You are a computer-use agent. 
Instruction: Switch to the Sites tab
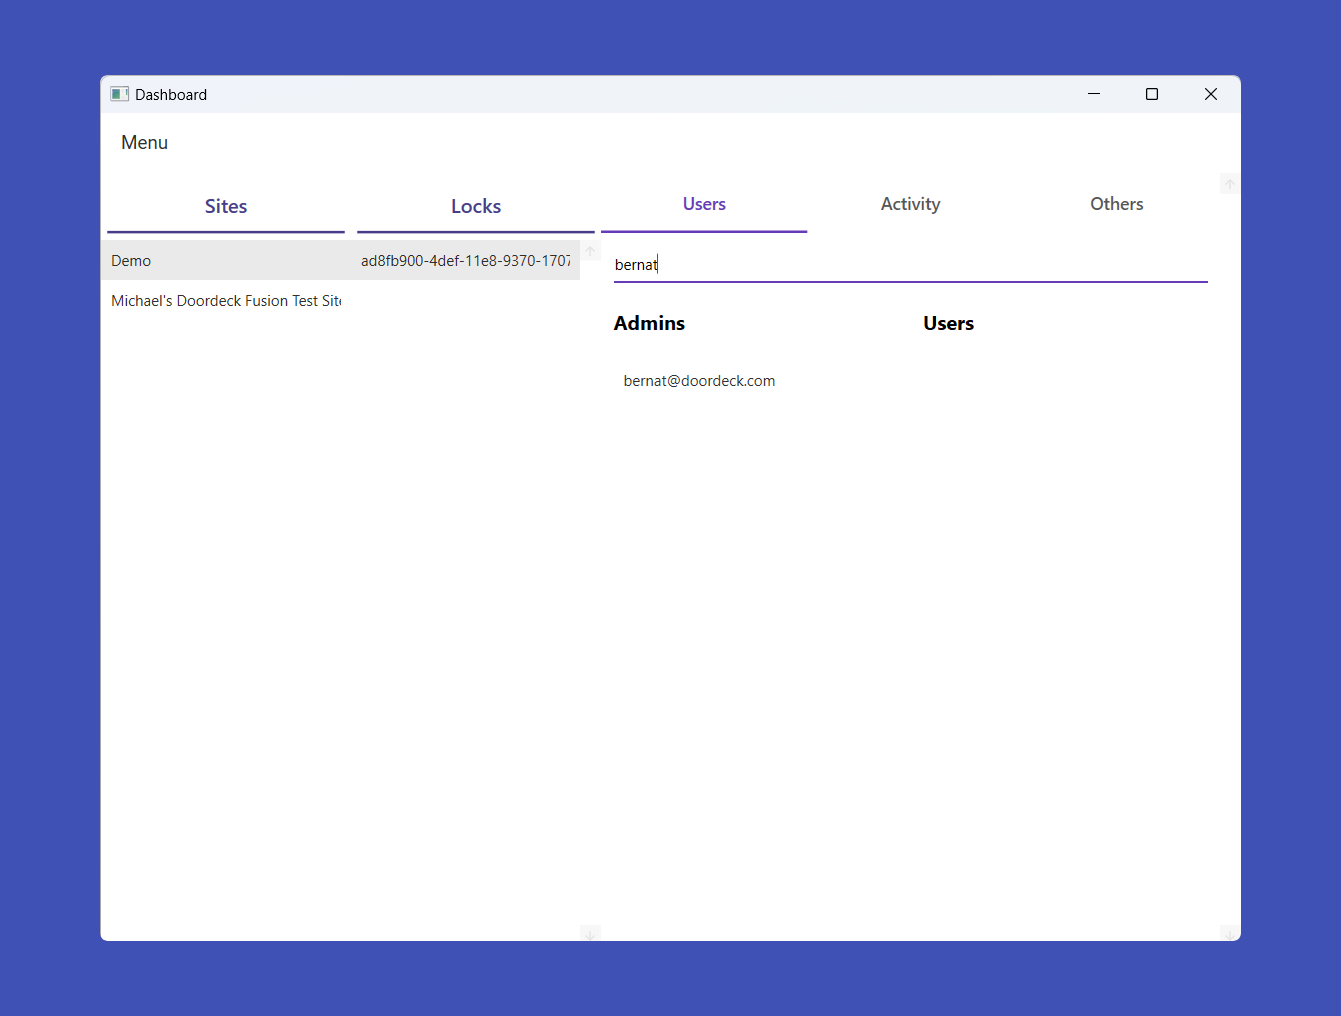coord(225,206)
